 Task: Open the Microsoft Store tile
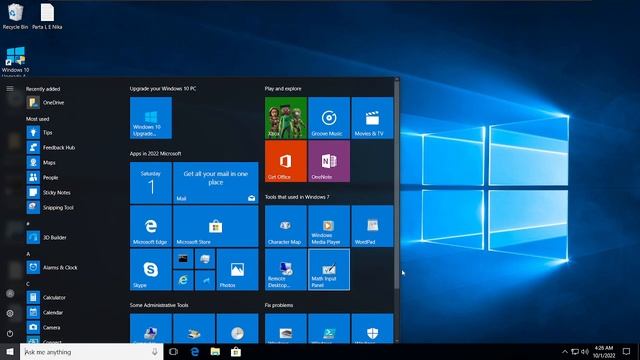[x=216, y=226]
